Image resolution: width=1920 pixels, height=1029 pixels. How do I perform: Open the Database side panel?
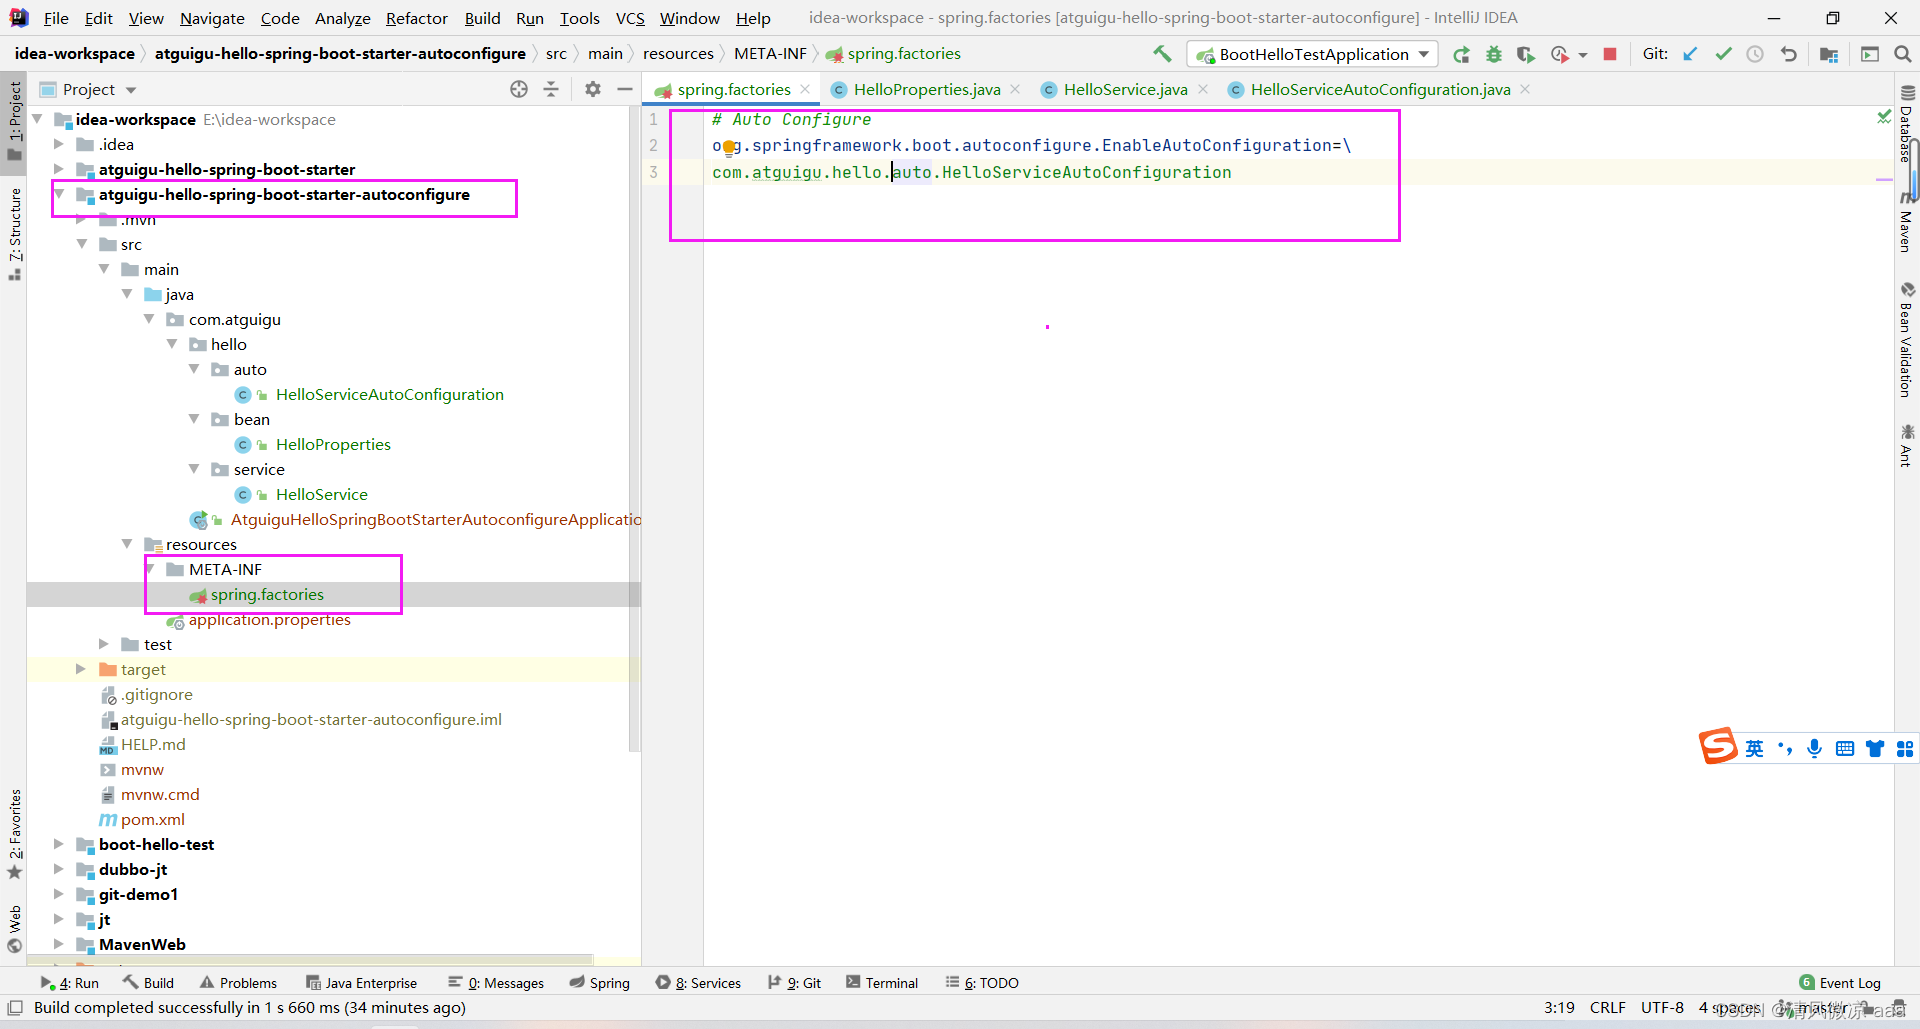tap(1906, 125)
